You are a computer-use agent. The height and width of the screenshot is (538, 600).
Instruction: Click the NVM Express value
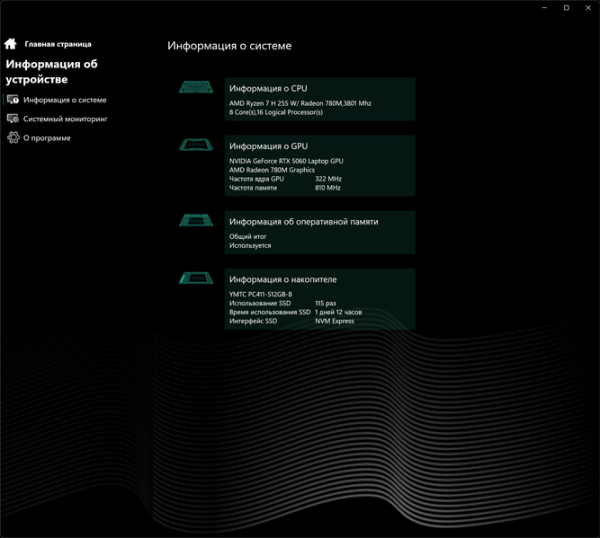tap(334, 321)
